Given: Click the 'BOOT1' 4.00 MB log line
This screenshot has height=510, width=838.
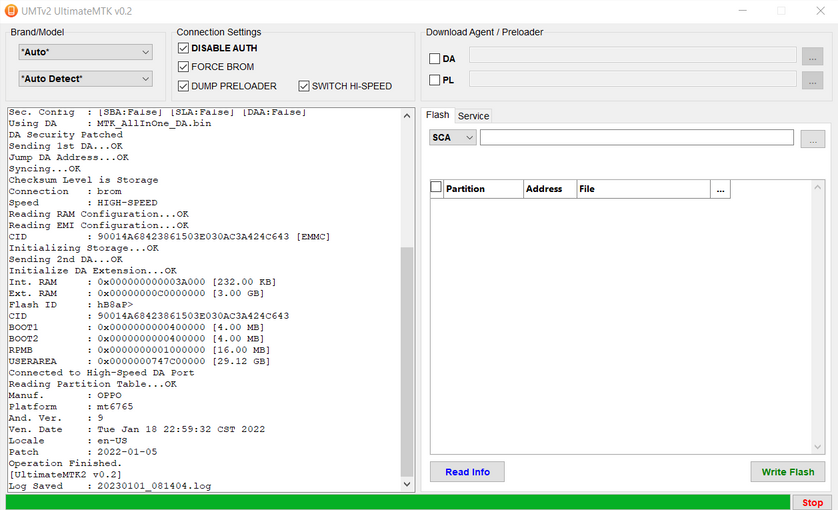Looking at the screenshot, I should (136, 327).
